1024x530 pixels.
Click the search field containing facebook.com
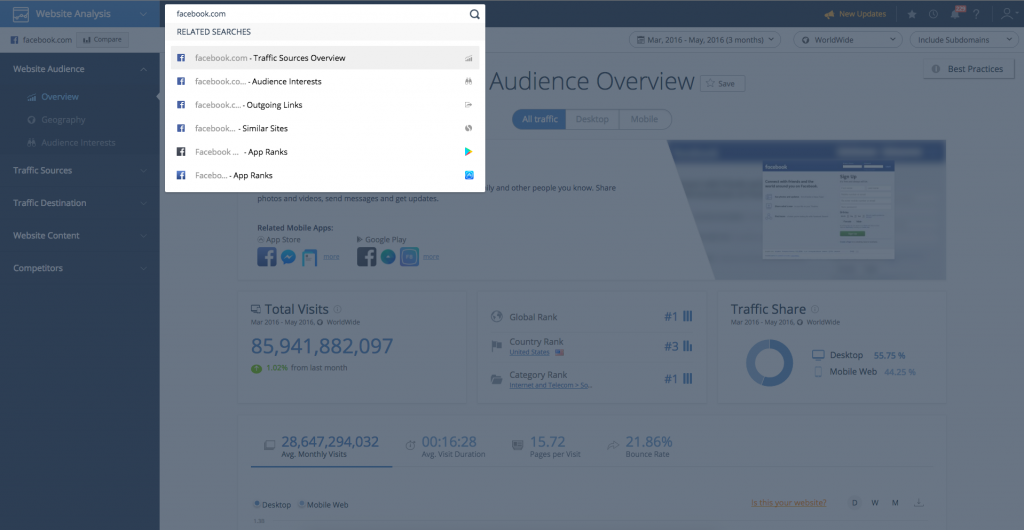pyautogui.click(x=320, y=14)
